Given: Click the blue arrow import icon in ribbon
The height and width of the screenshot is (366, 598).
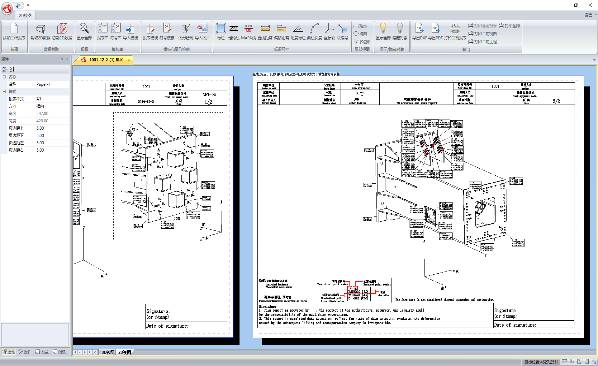Looking at the screenshot, I should [130, 29].
